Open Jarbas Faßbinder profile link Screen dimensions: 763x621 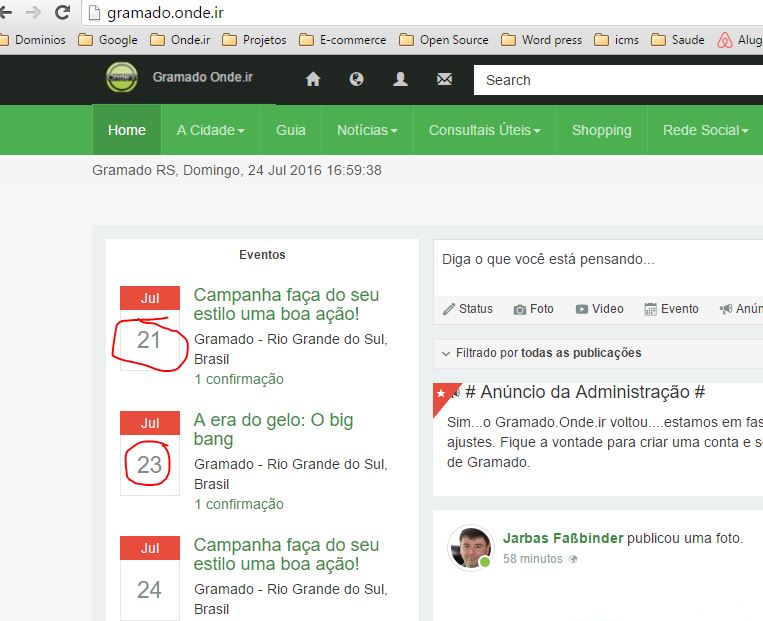563,538
